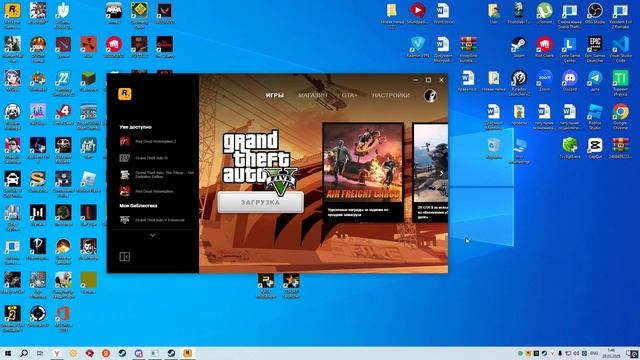Open the OBS Studio desktop icon
The image size is (640, 360).
(595, 13)
